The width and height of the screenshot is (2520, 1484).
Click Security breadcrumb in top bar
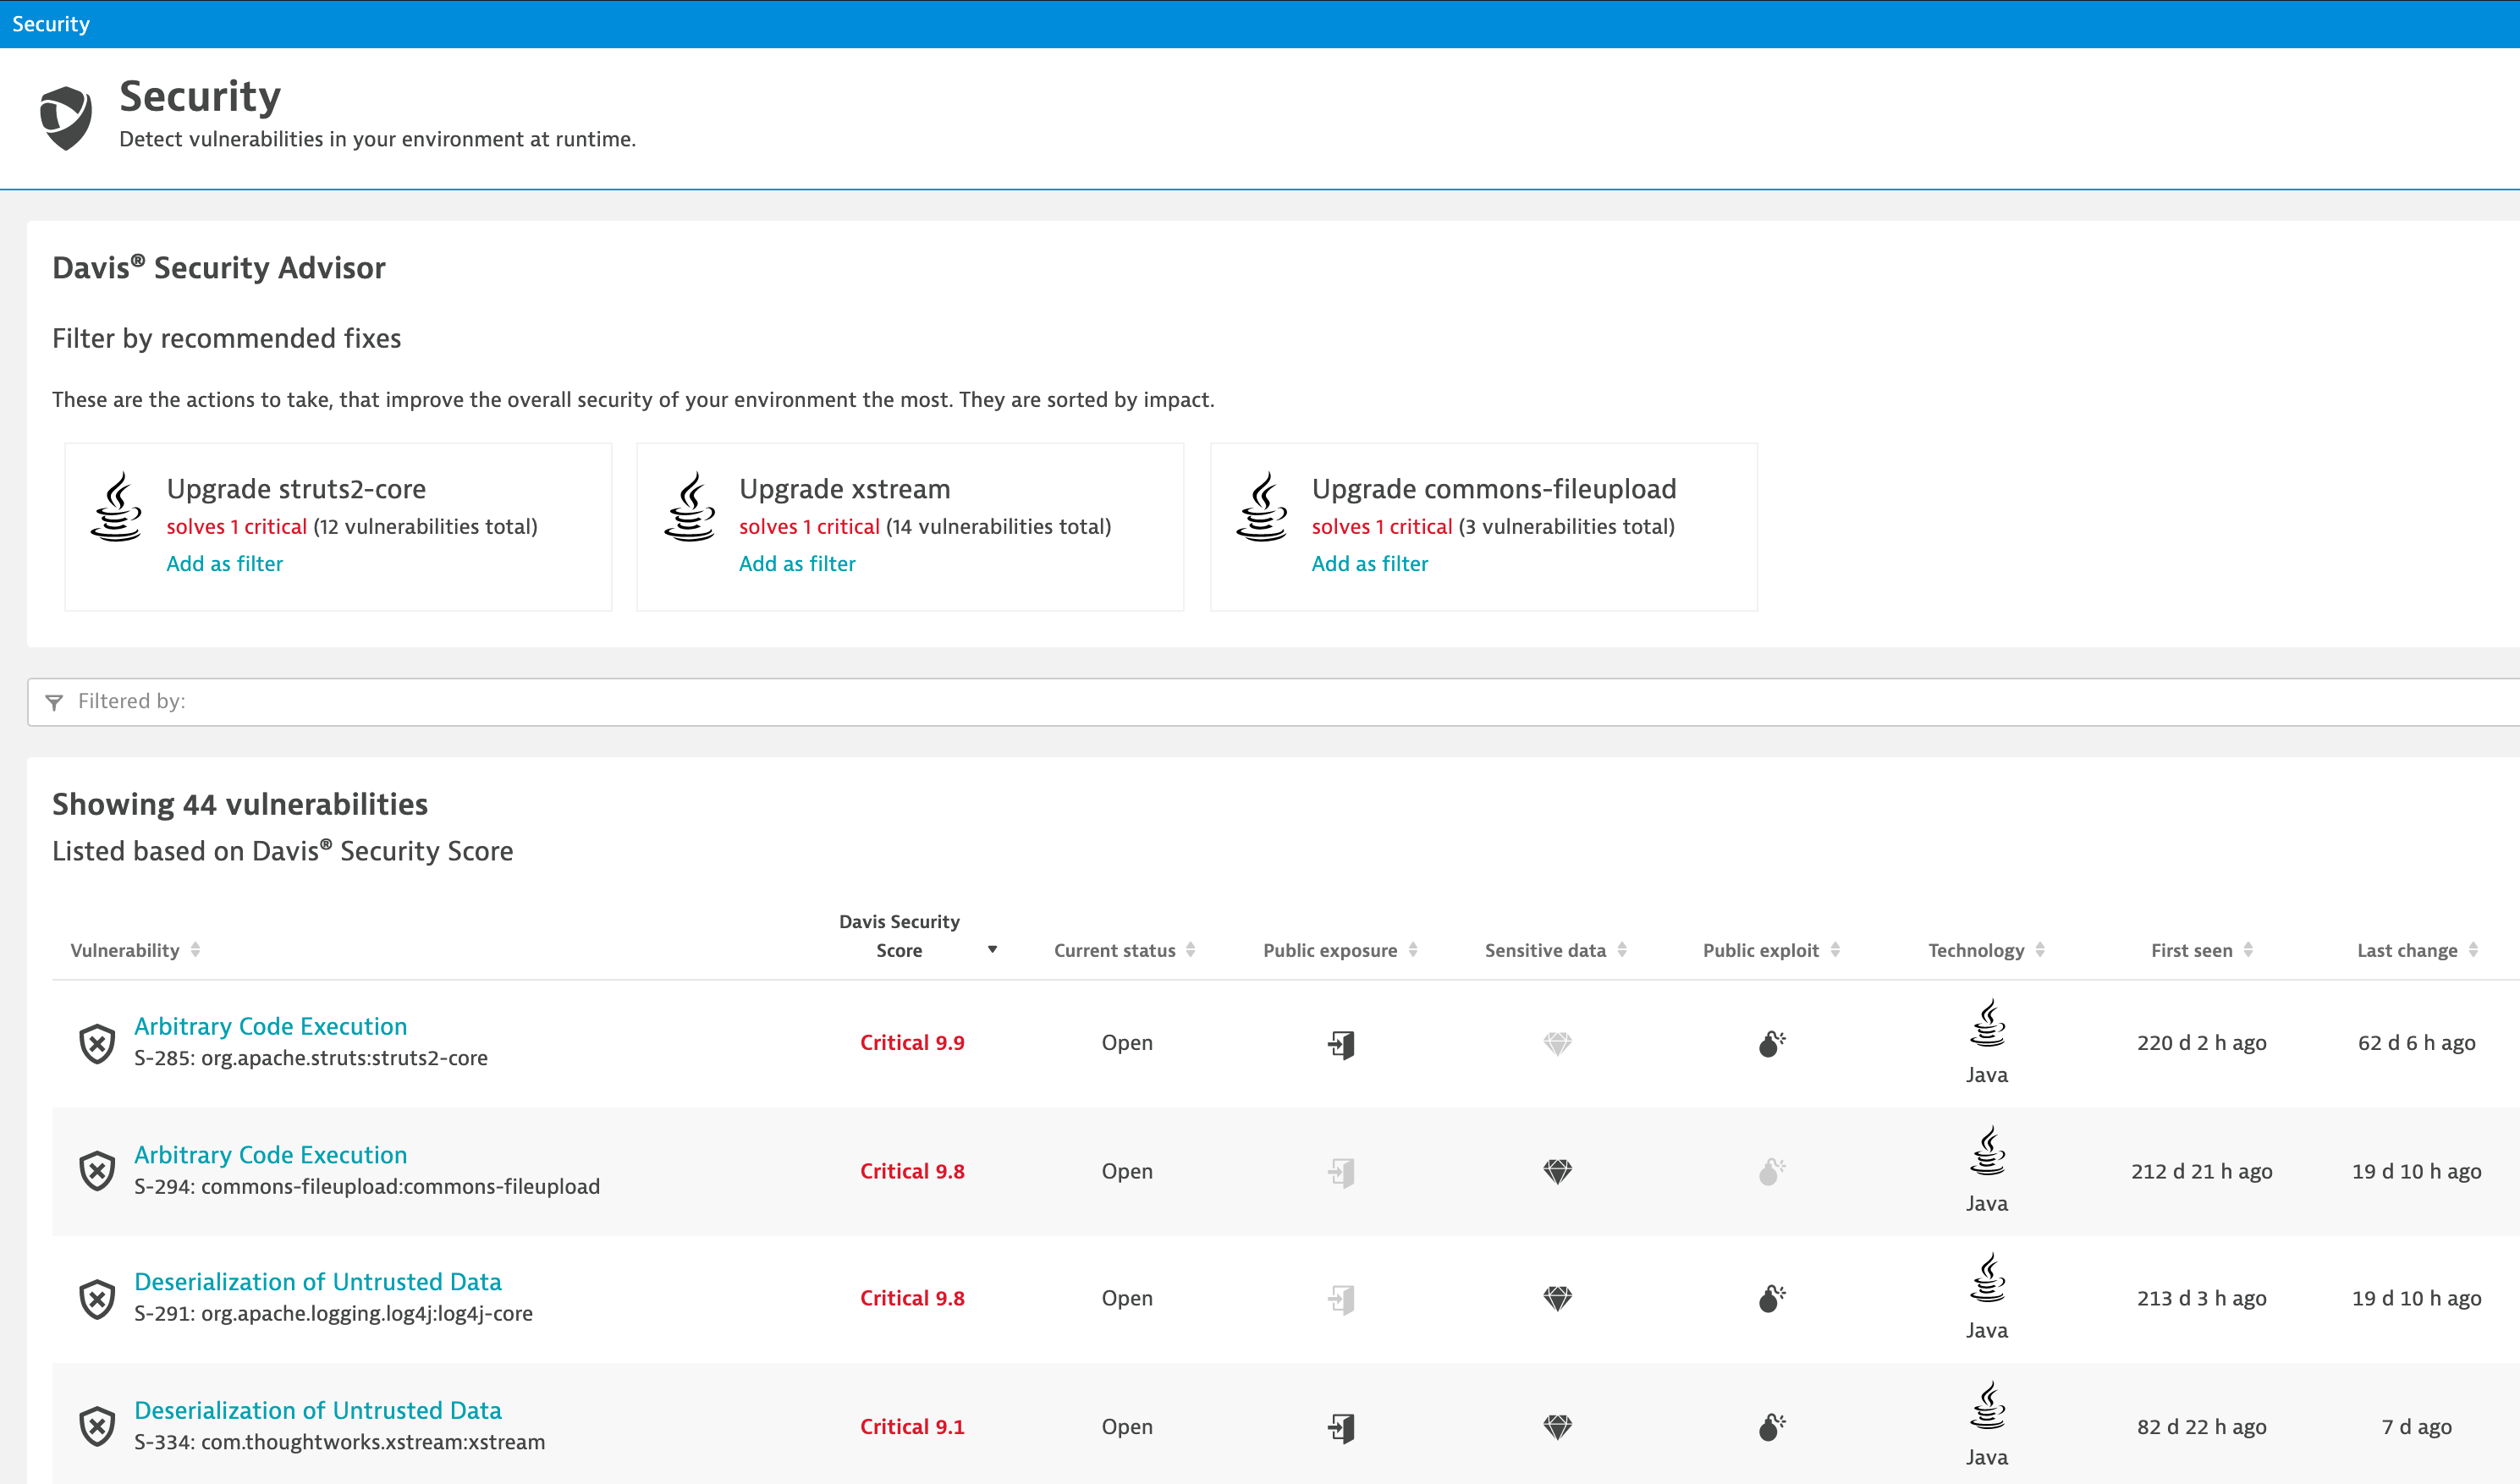coord(51,24)
